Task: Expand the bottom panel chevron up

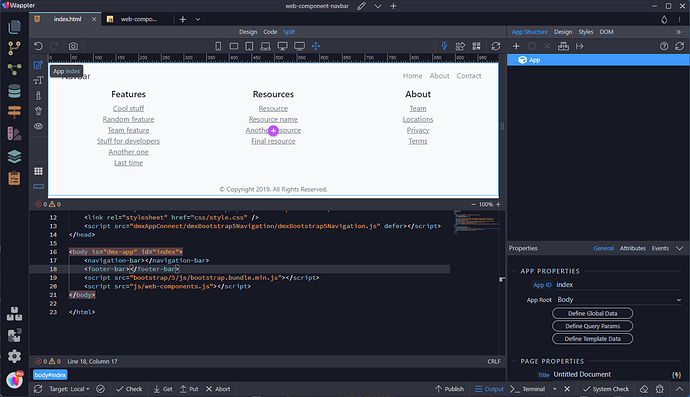Action: pos(680,389)
